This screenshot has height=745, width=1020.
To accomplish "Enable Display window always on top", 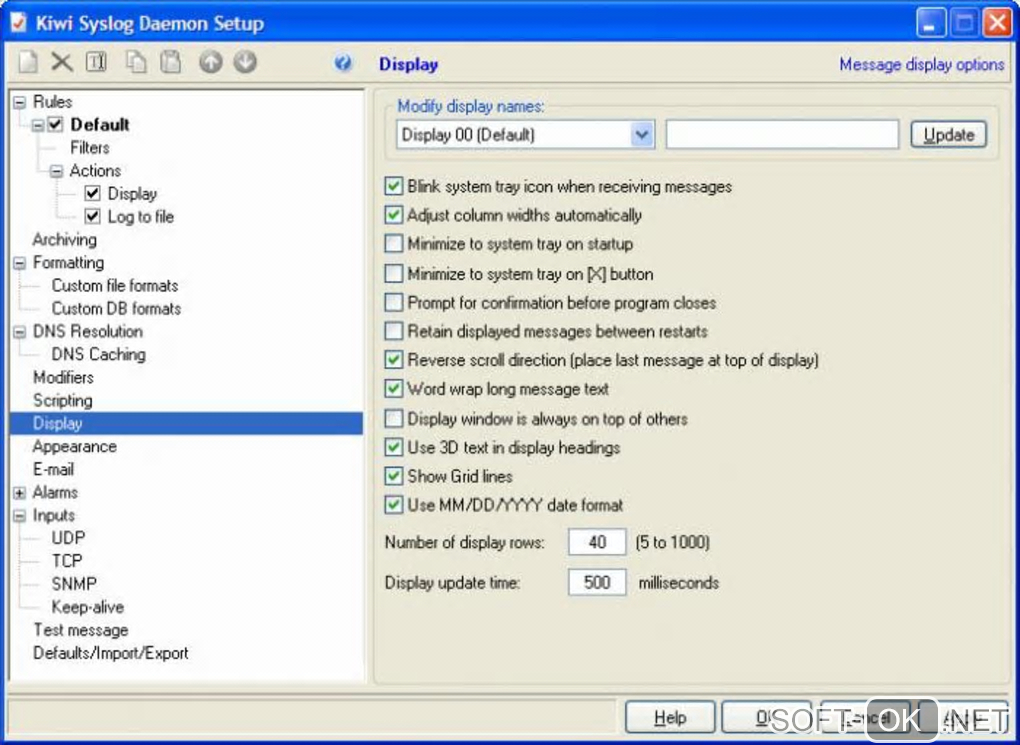I will tap(394, 418).
